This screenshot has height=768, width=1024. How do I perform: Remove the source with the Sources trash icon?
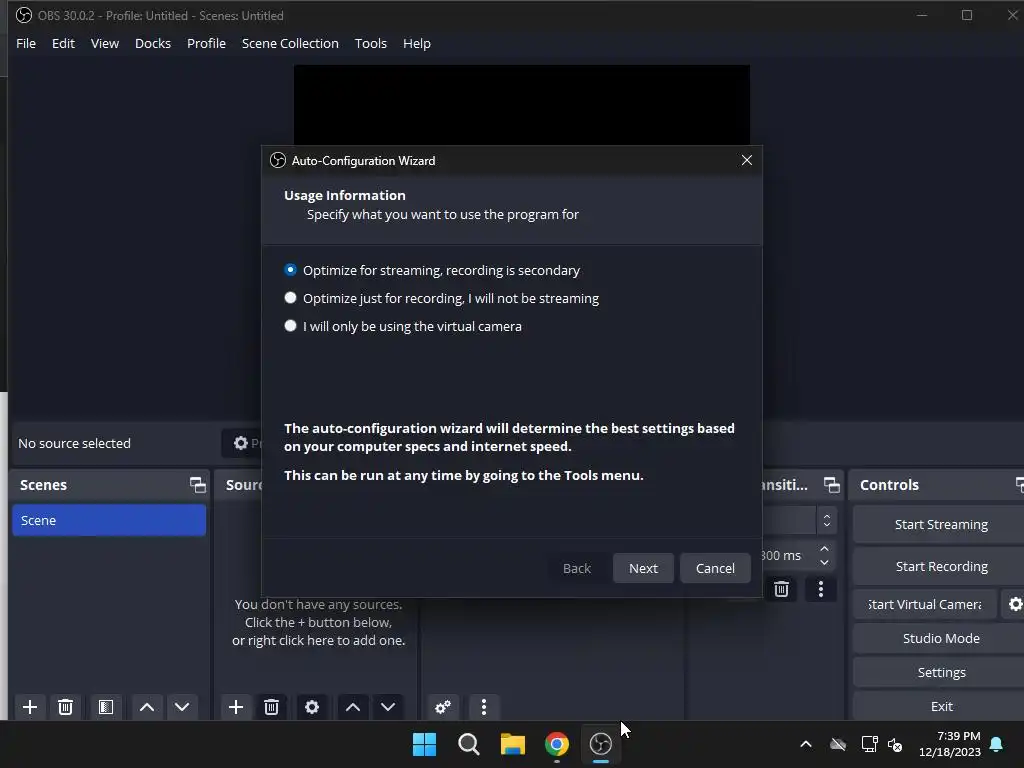pos(272,707)
